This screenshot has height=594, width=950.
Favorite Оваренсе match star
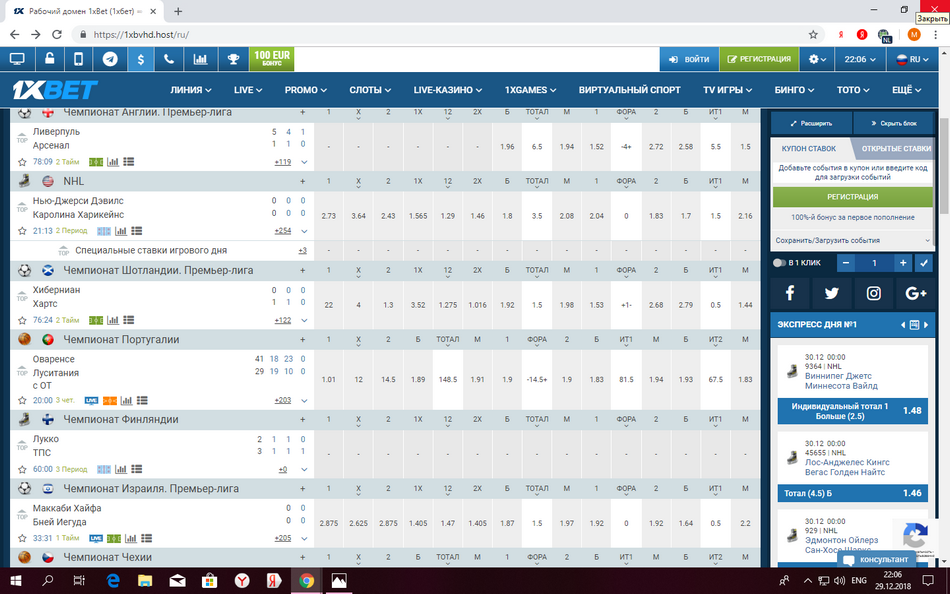22,401
